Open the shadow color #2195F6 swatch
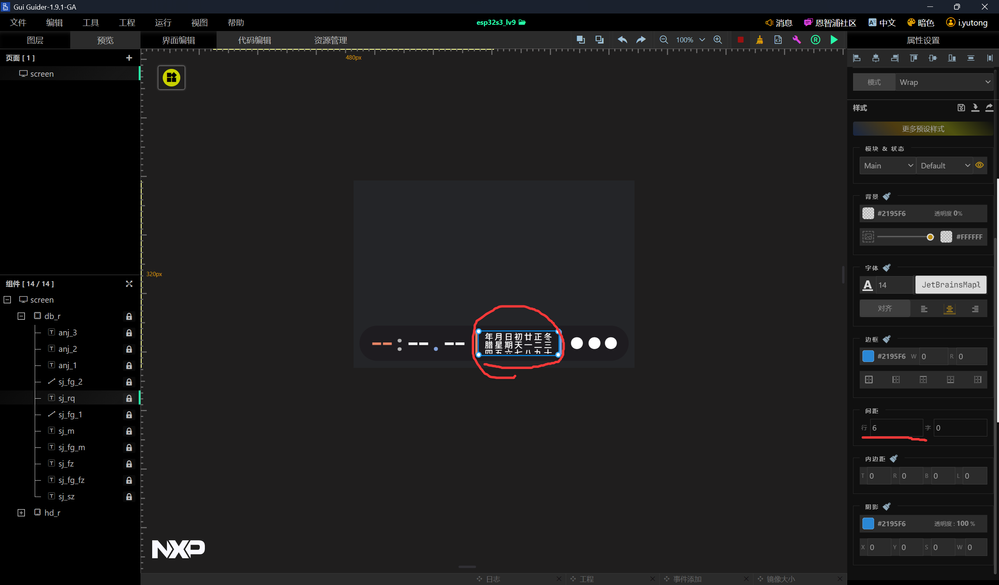 [868, 523]
